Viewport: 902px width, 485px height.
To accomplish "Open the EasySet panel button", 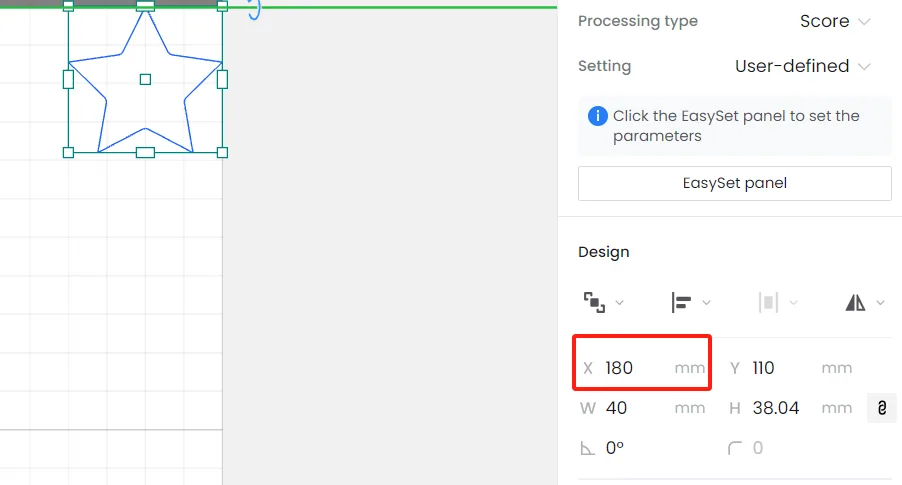I will pos(735,184).
